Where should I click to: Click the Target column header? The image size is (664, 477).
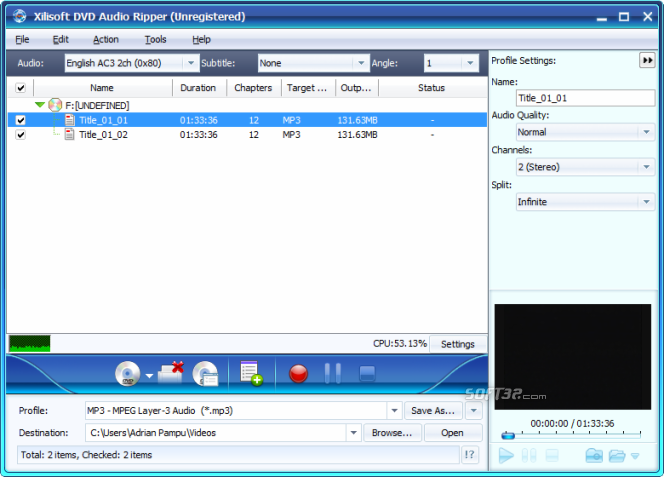coord(307,88)
